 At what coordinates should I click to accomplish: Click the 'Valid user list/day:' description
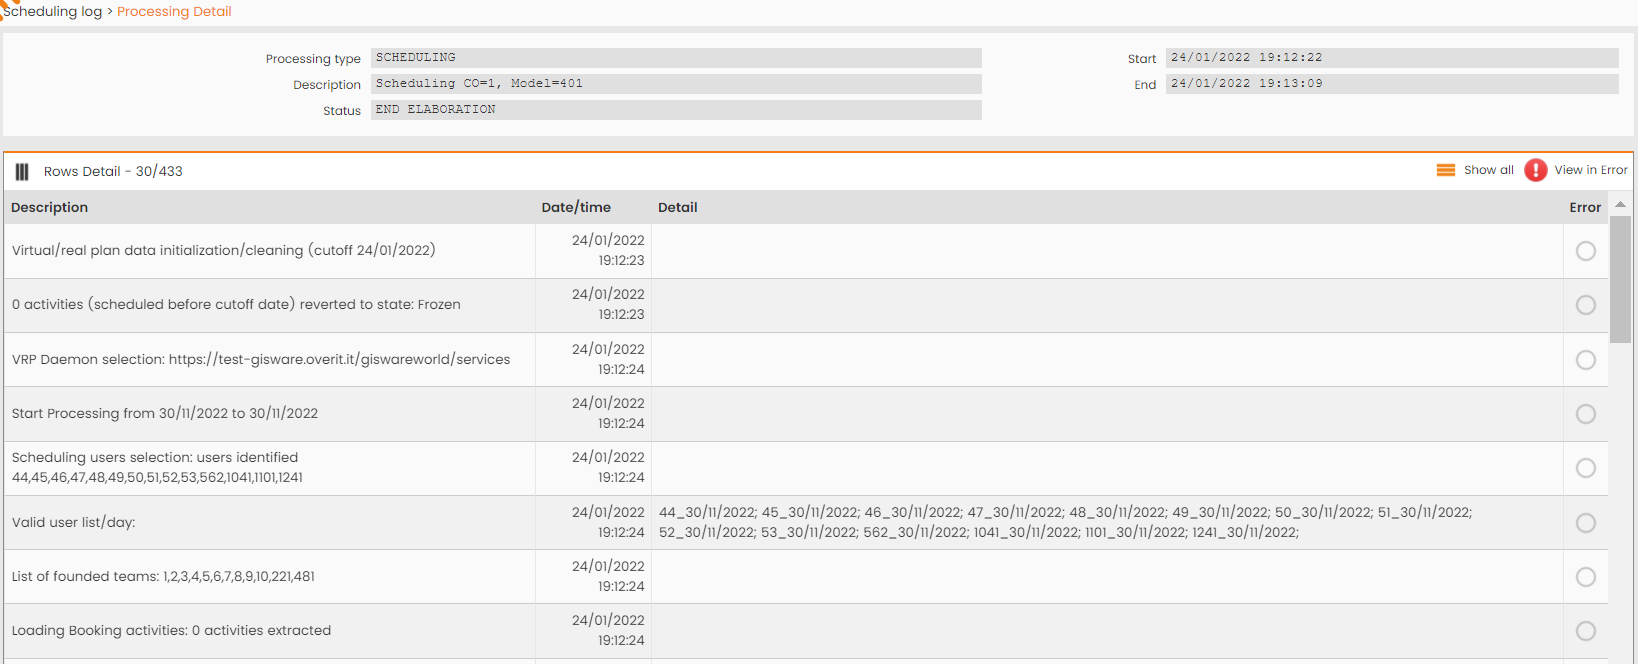[73, 522]
